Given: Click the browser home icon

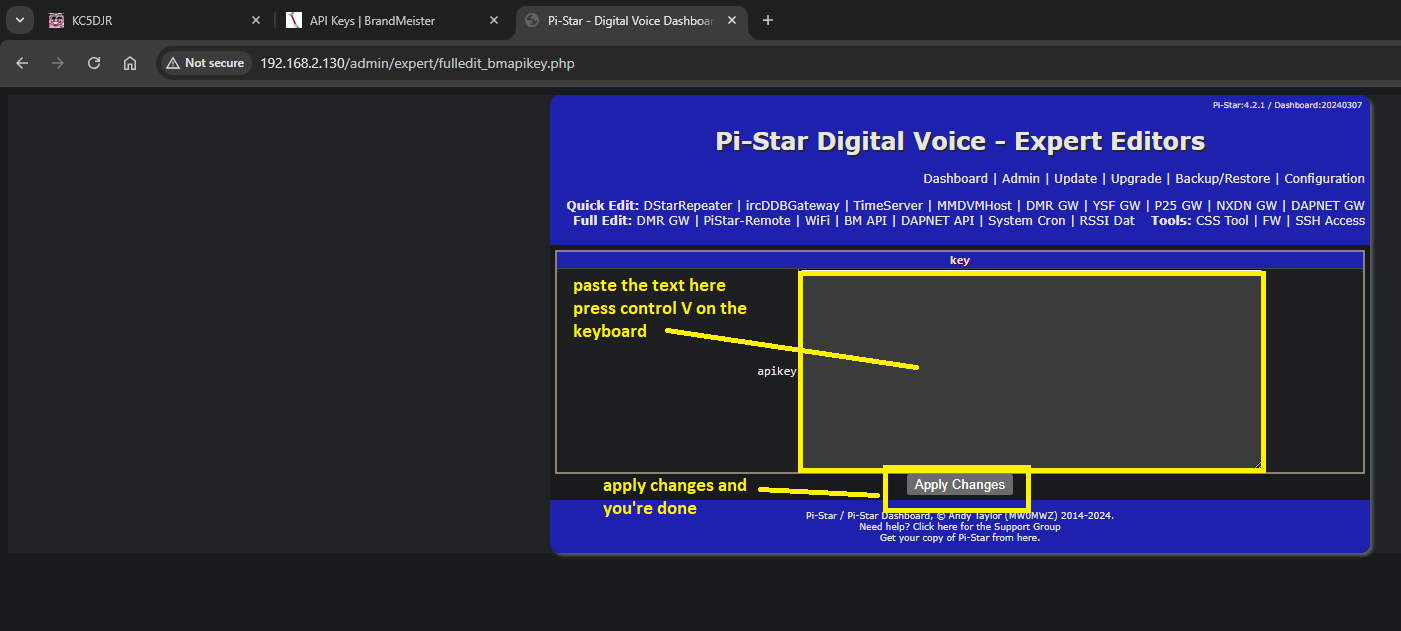Looking at the screenshot, I should tap(130, 63).
